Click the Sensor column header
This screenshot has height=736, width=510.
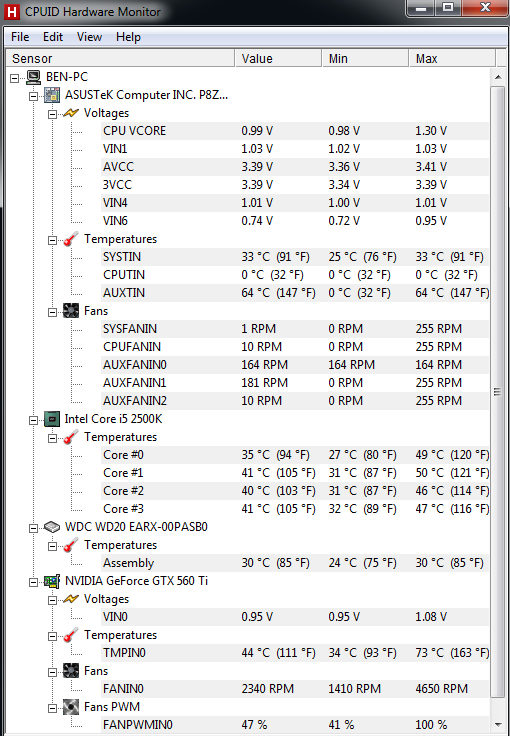120,58
